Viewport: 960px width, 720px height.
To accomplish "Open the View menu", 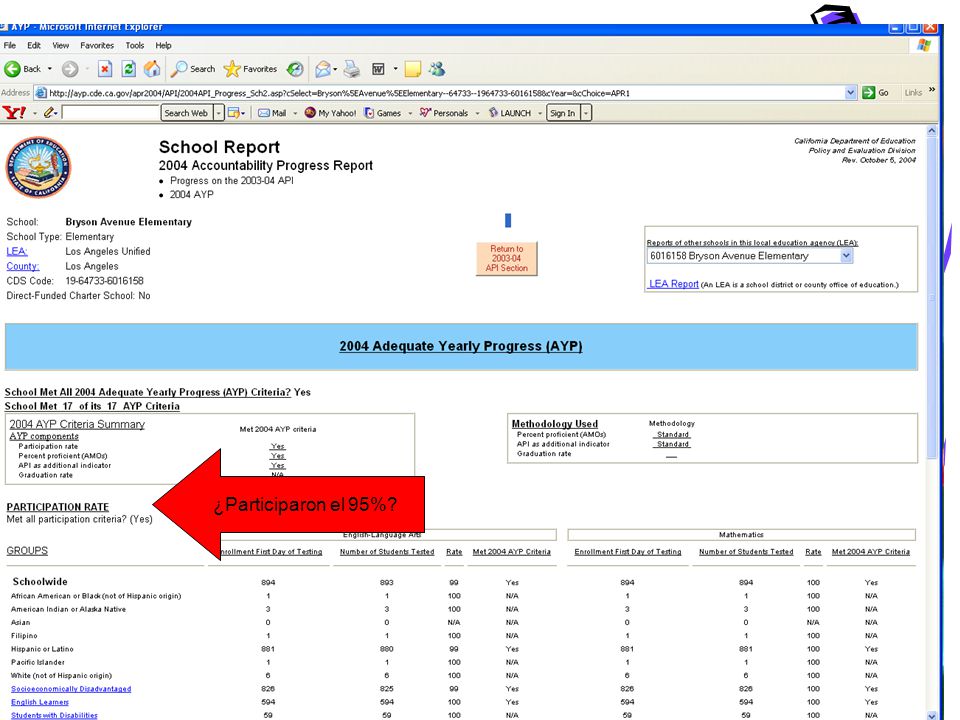I will (61, 45).
